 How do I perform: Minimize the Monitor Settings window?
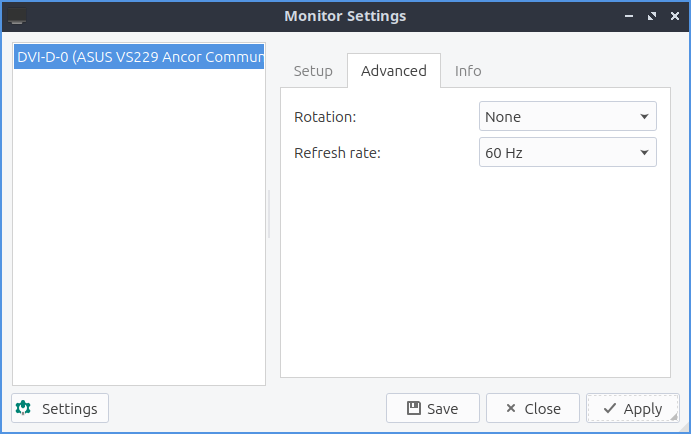click(x=629, y=16)
